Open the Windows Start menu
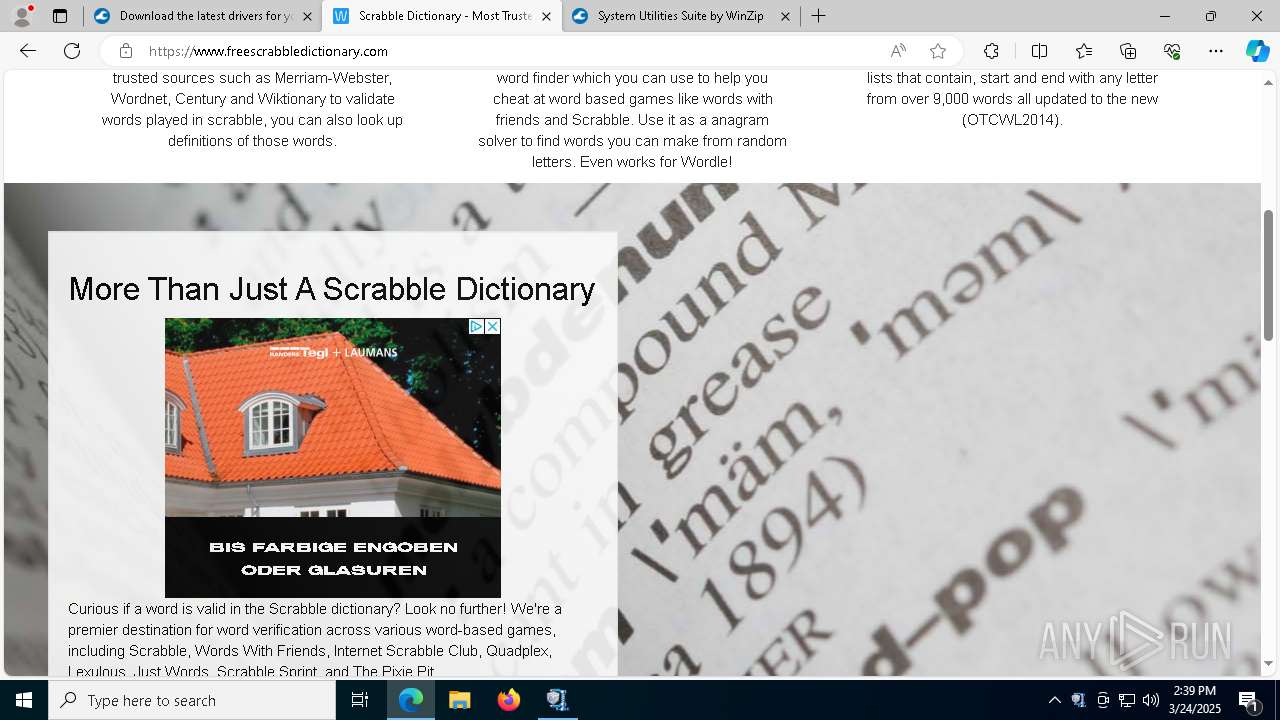The width and height of the screenshot is (1280, 720). pyautogui.click(x=24, y=700)
